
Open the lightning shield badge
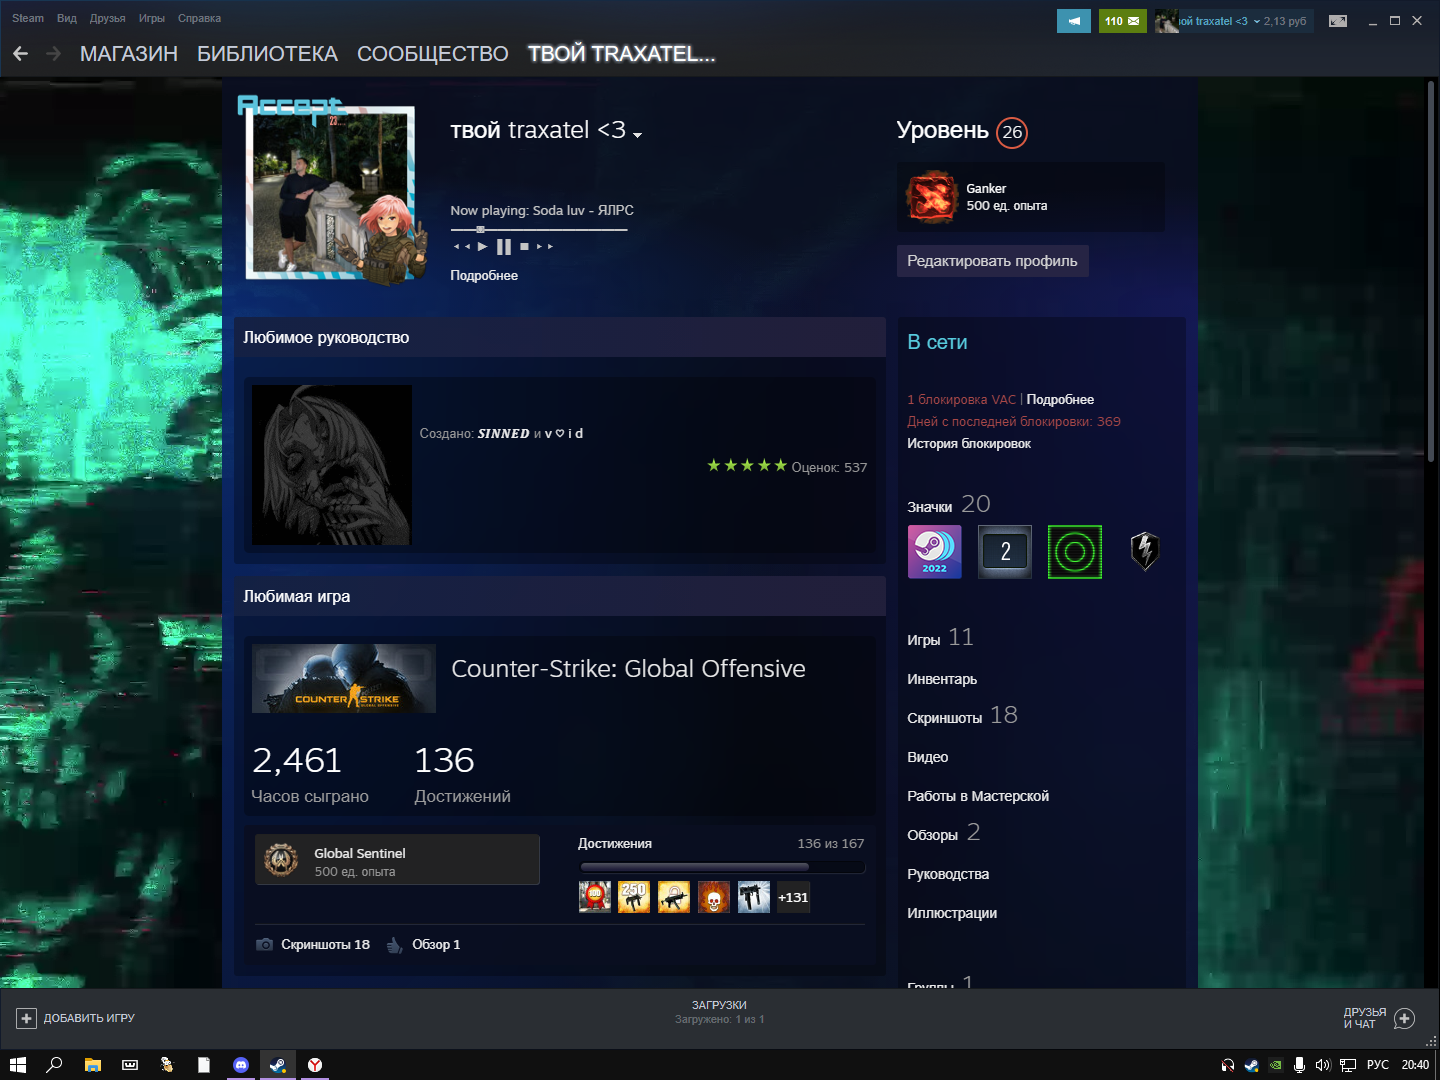1145,552
